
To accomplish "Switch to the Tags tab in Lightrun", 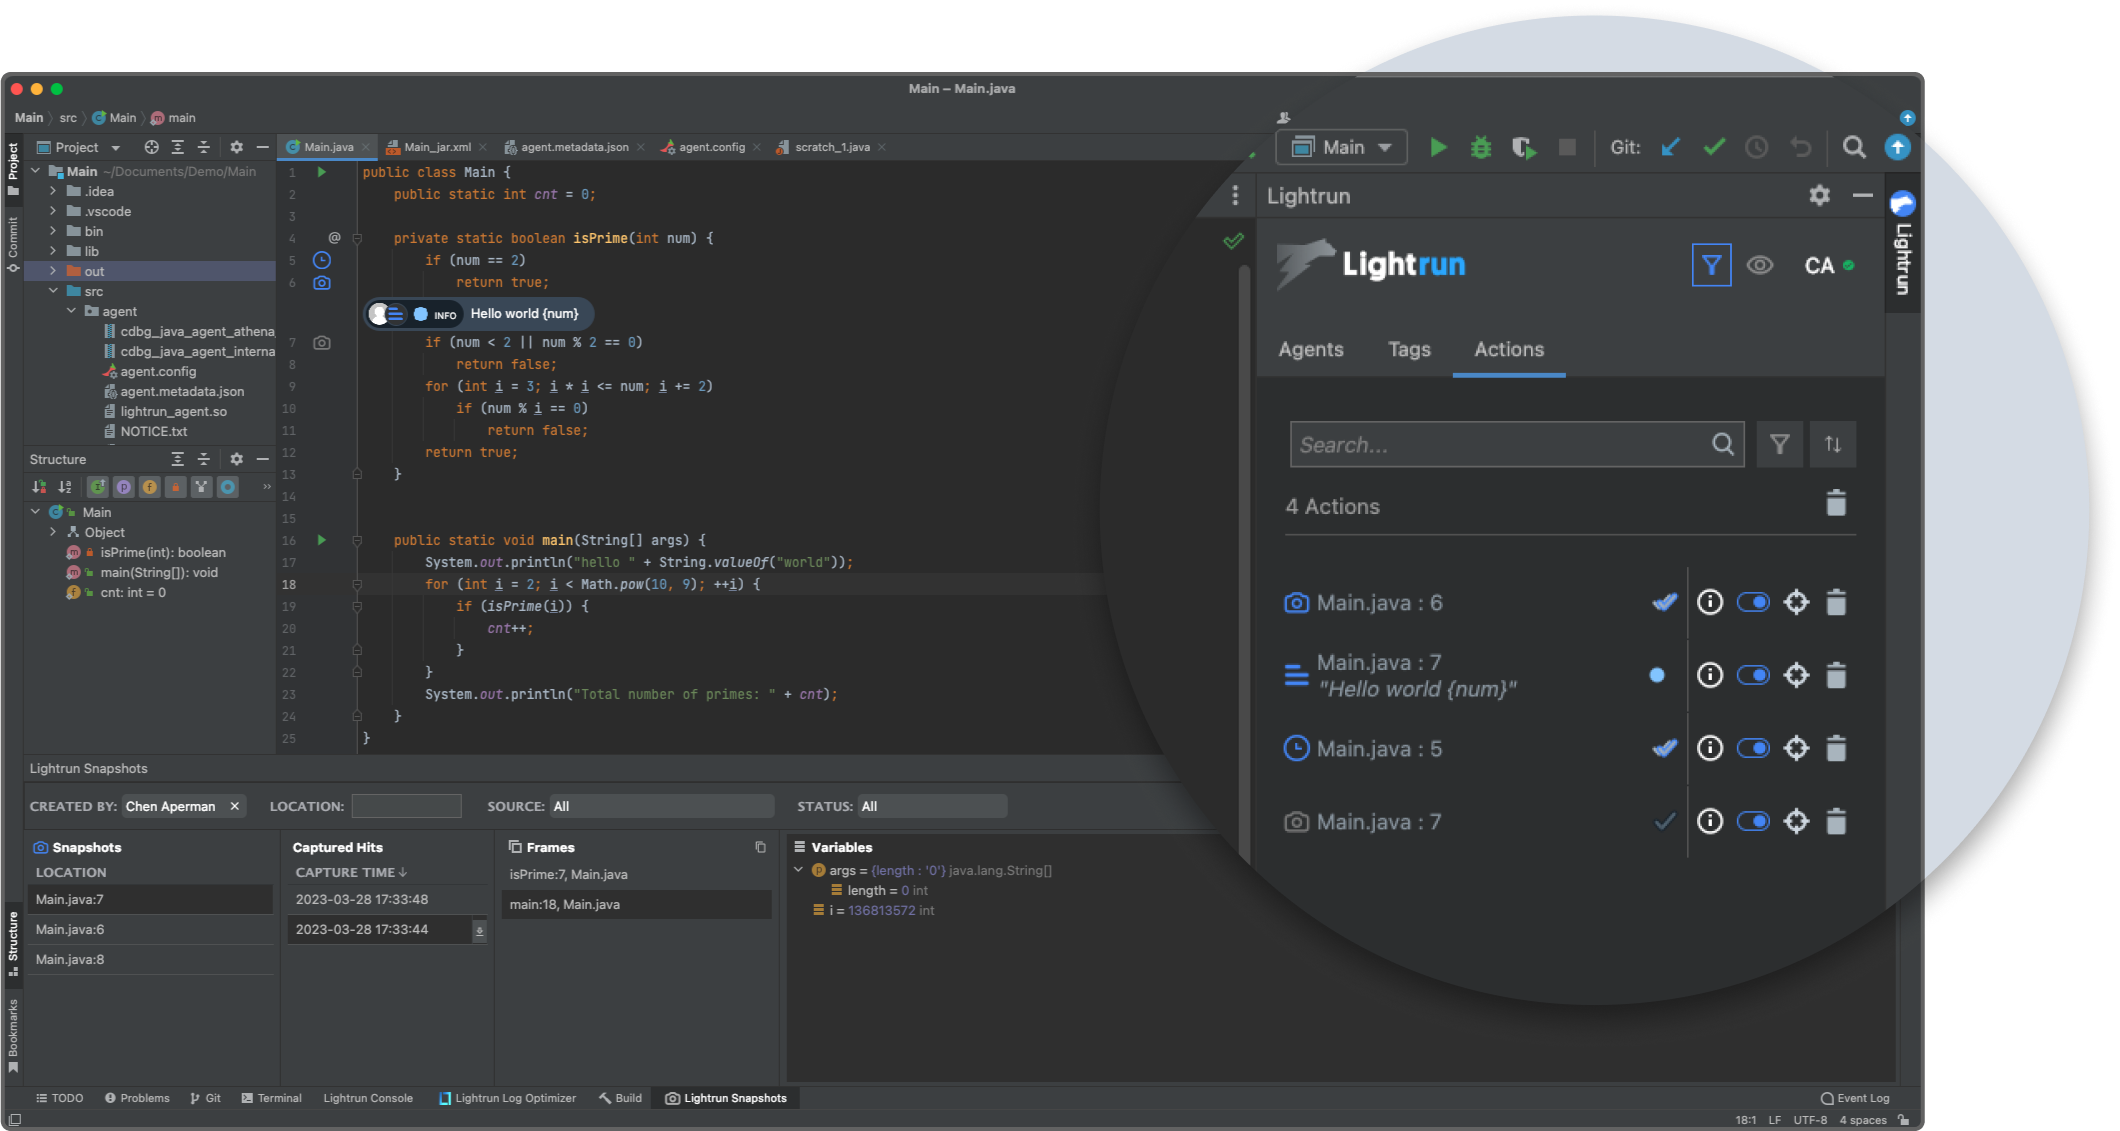I will point(1408,349).
